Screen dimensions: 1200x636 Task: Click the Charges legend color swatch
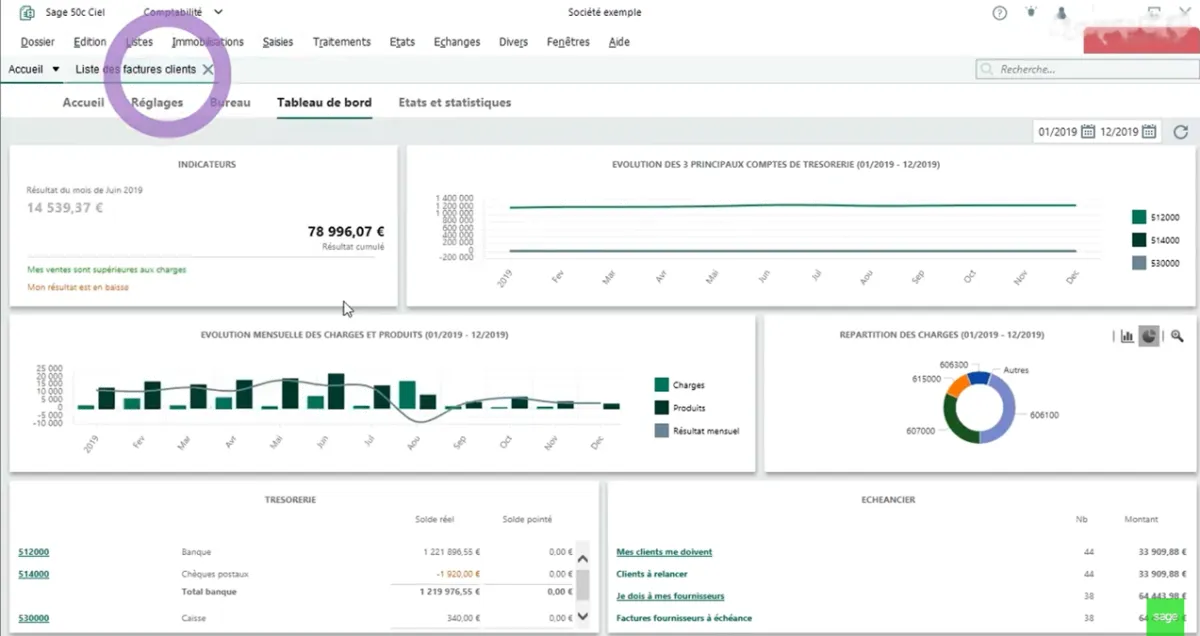coord(661,385)
